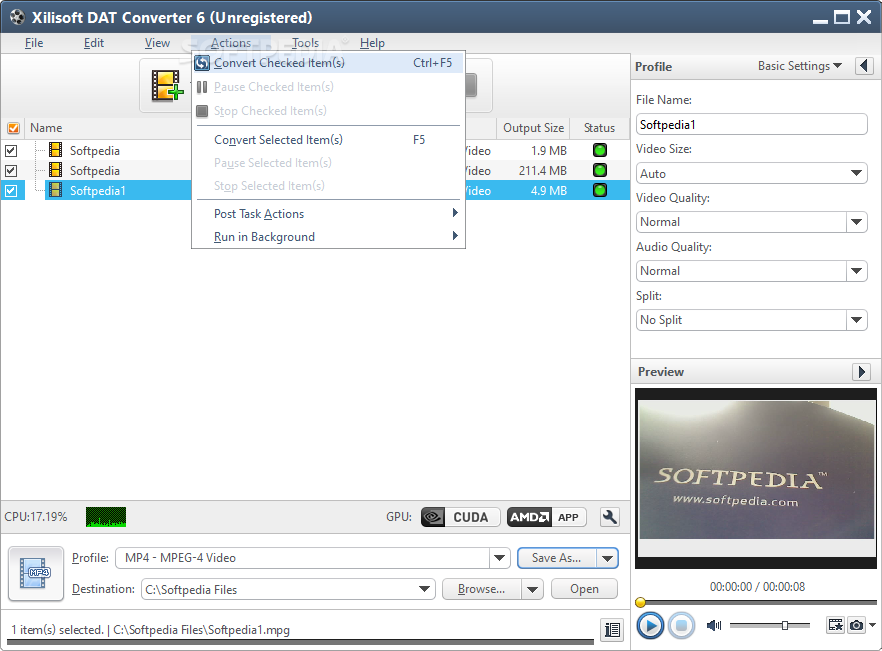The width and height of the screenshot is (882, 651).
Task: Enable AMD APP GPU acceleration
Action: pyautogui.click(x=547, y=517)
